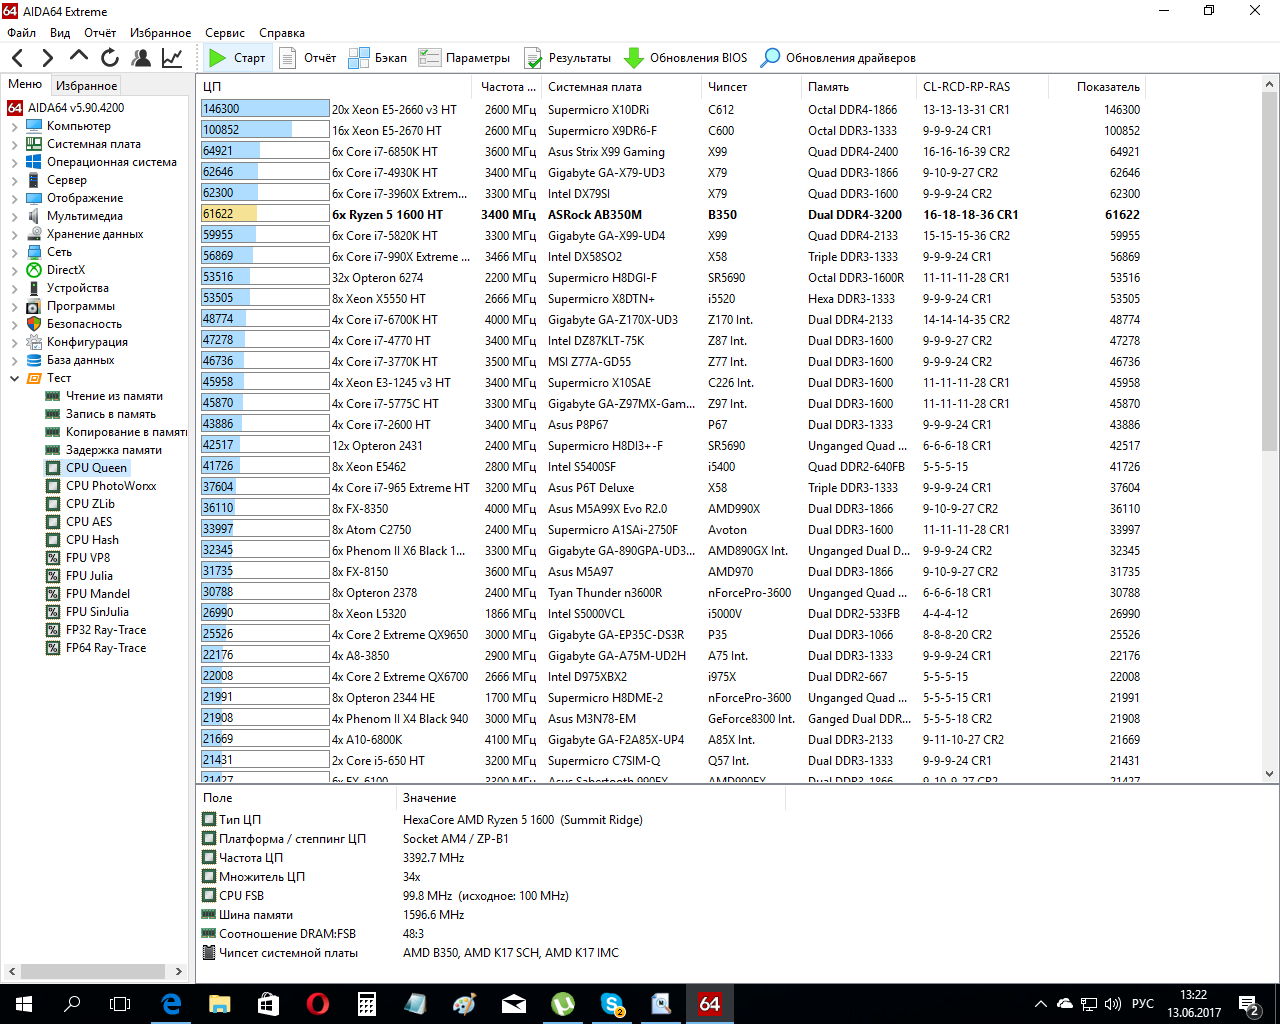The image size is (1280, 1024).
Task: Open the Запись в память benchmark
Action: pyautogui.click(x=100, y=414)
